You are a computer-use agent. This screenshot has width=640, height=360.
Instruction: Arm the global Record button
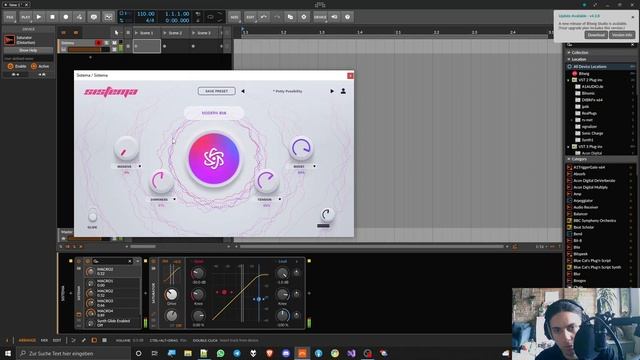[66, 17]
